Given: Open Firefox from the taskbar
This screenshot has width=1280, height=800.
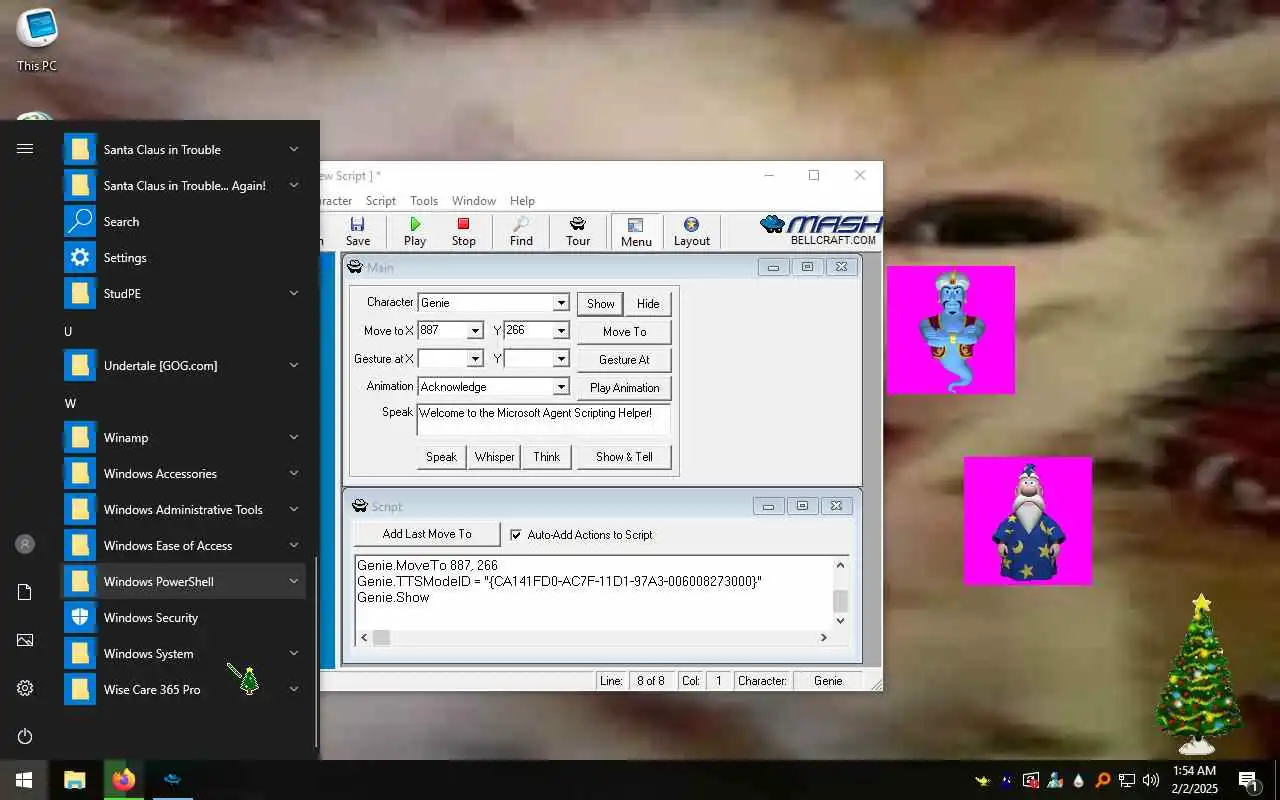Looking at the screenshot, I should click(124, 780).
